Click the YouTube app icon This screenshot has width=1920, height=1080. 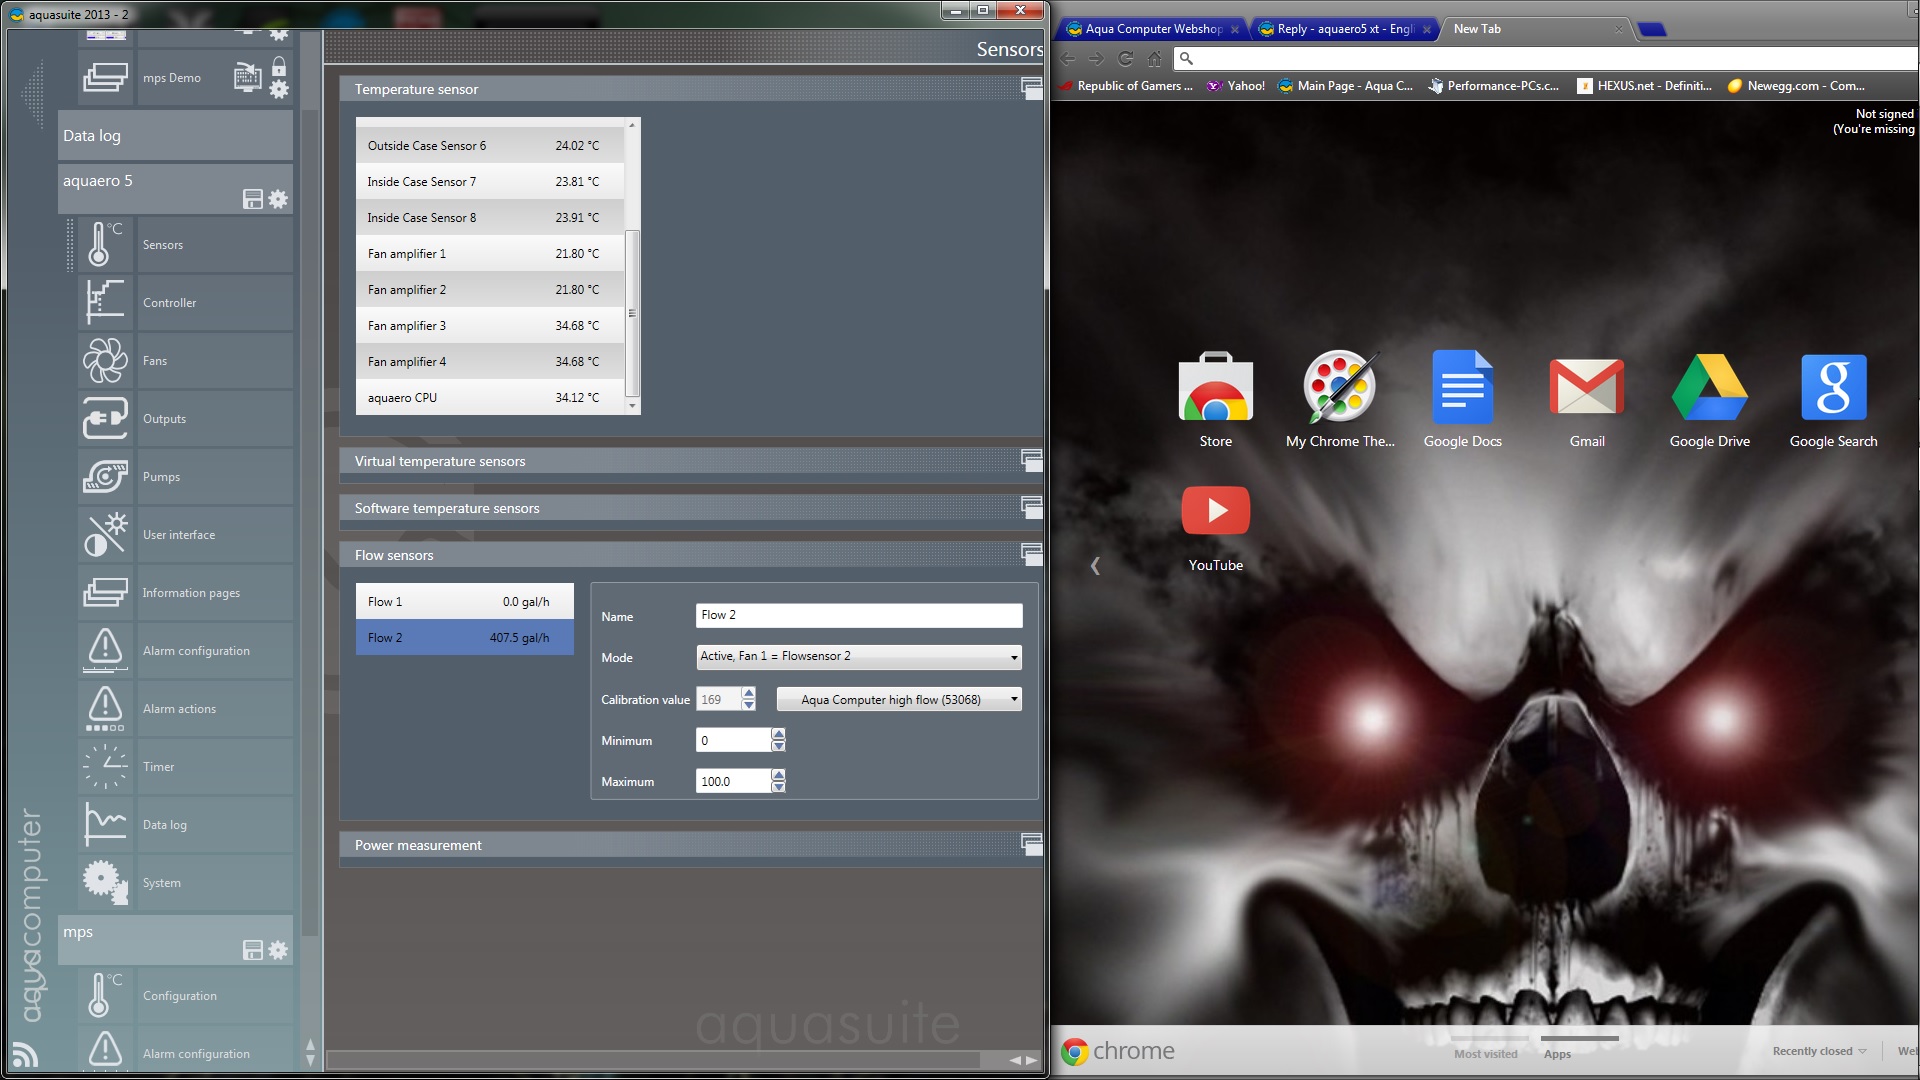click(1215, 511)
